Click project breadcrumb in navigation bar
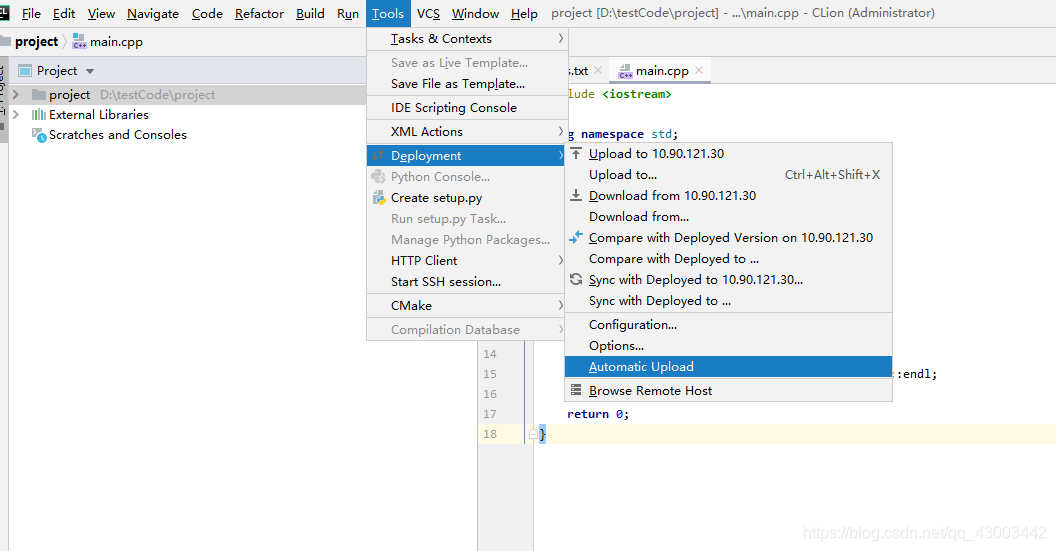This screenshot has width=1056, height=551. coord(36,42)
